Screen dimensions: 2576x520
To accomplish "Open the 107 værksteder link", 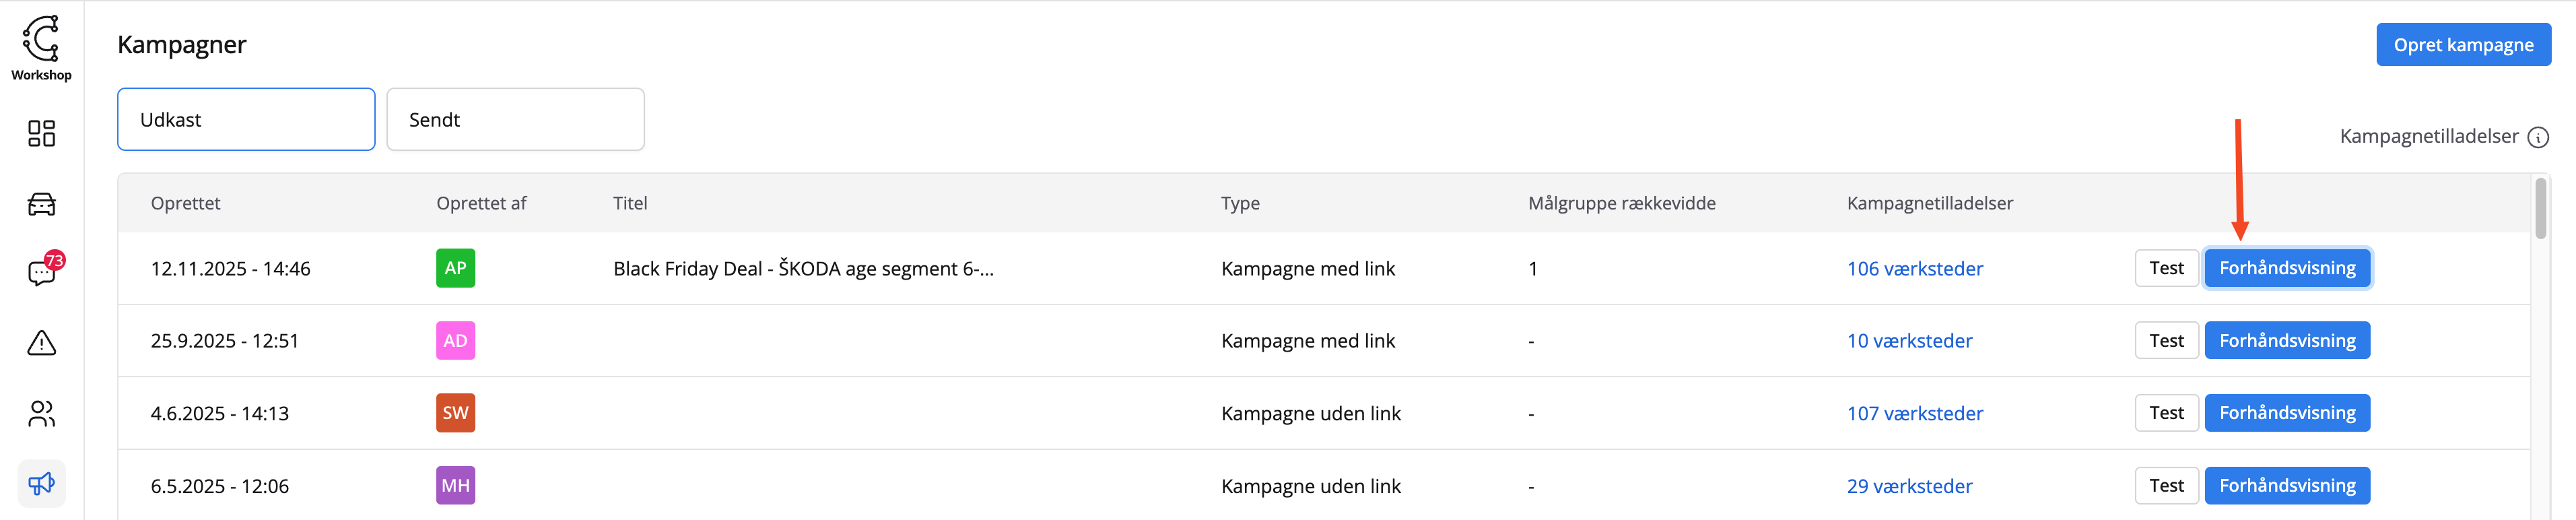I will [1914, 414].
